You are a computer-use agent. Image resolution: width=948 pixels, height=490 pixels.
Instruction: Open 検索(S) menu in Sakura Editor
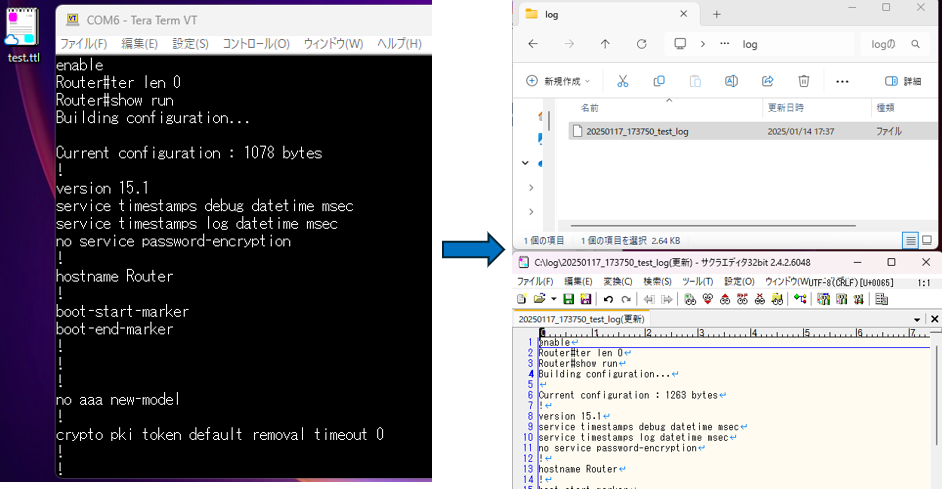point(657,282)
